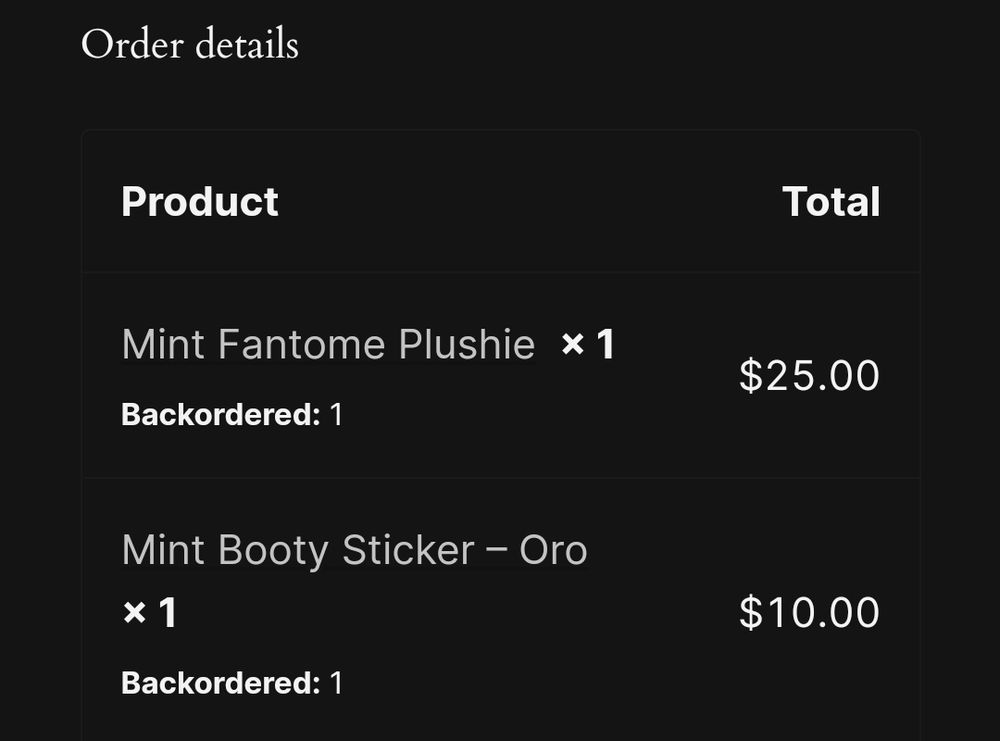Click Backordered label under Mint Fantome Plushie
The width and height of the screenshot is (1000, 741).
coord(221,415)
